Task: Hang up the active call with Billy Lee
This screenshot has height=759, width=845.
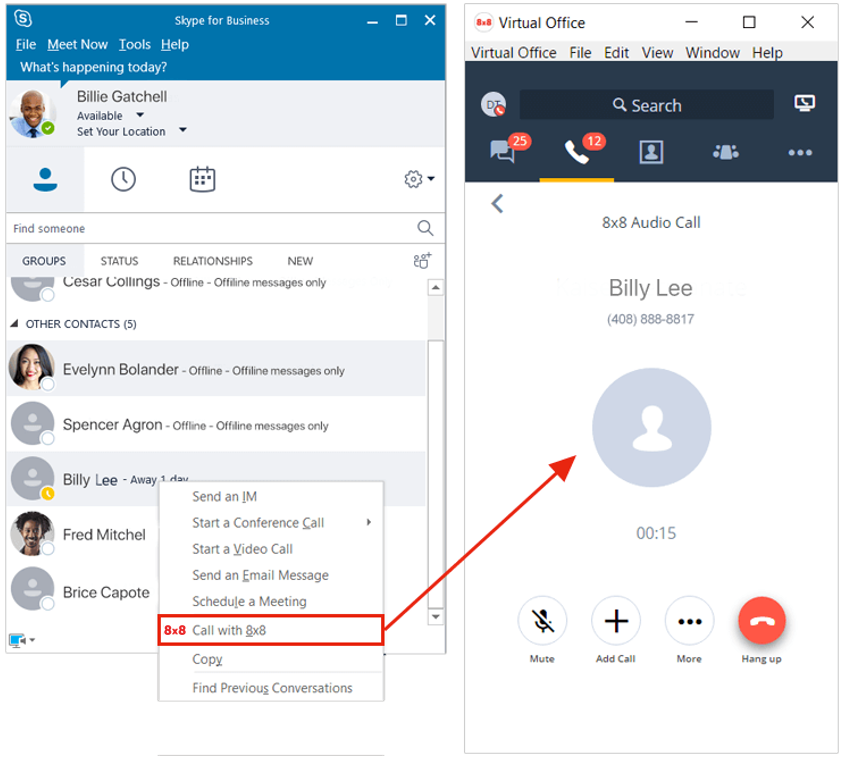Action: click(x=761, y=620)
